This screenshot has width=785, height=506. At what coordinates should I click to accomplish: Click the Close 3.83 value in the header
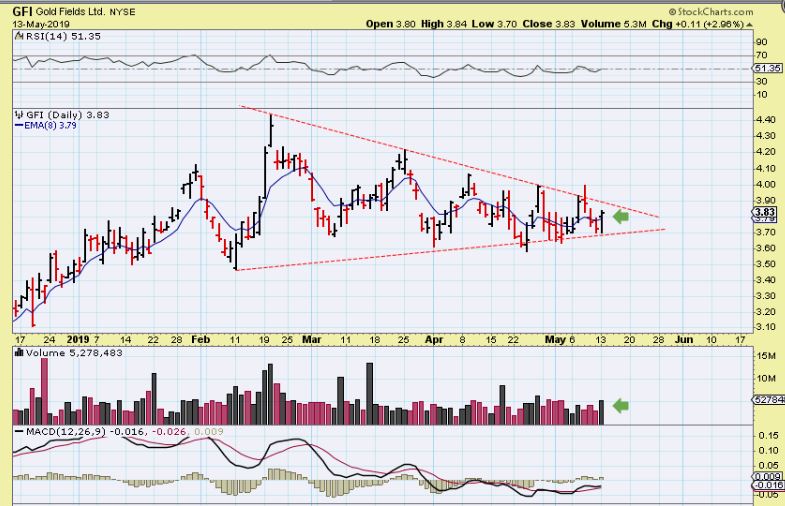click(549, 24)
